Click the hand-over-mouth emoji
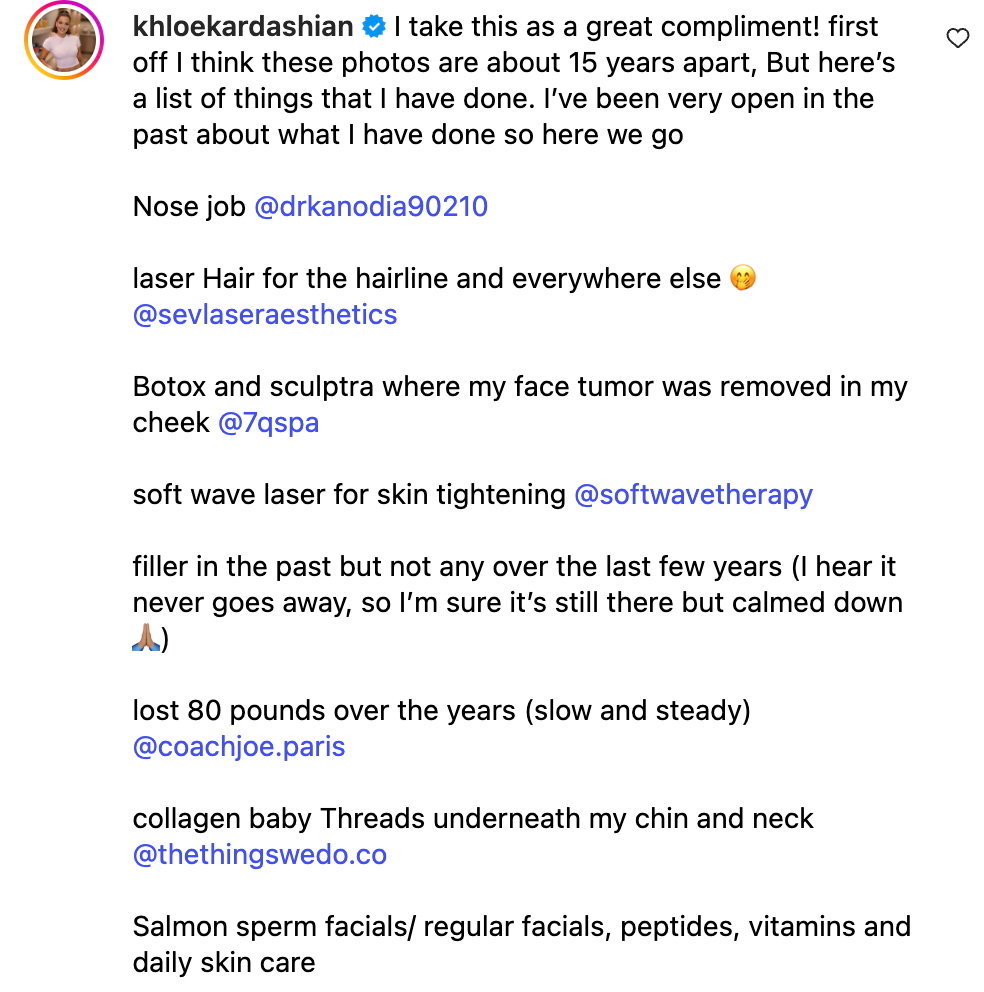Image resolution: width=984 pixels, height=992 pixels. pos(743,279)
